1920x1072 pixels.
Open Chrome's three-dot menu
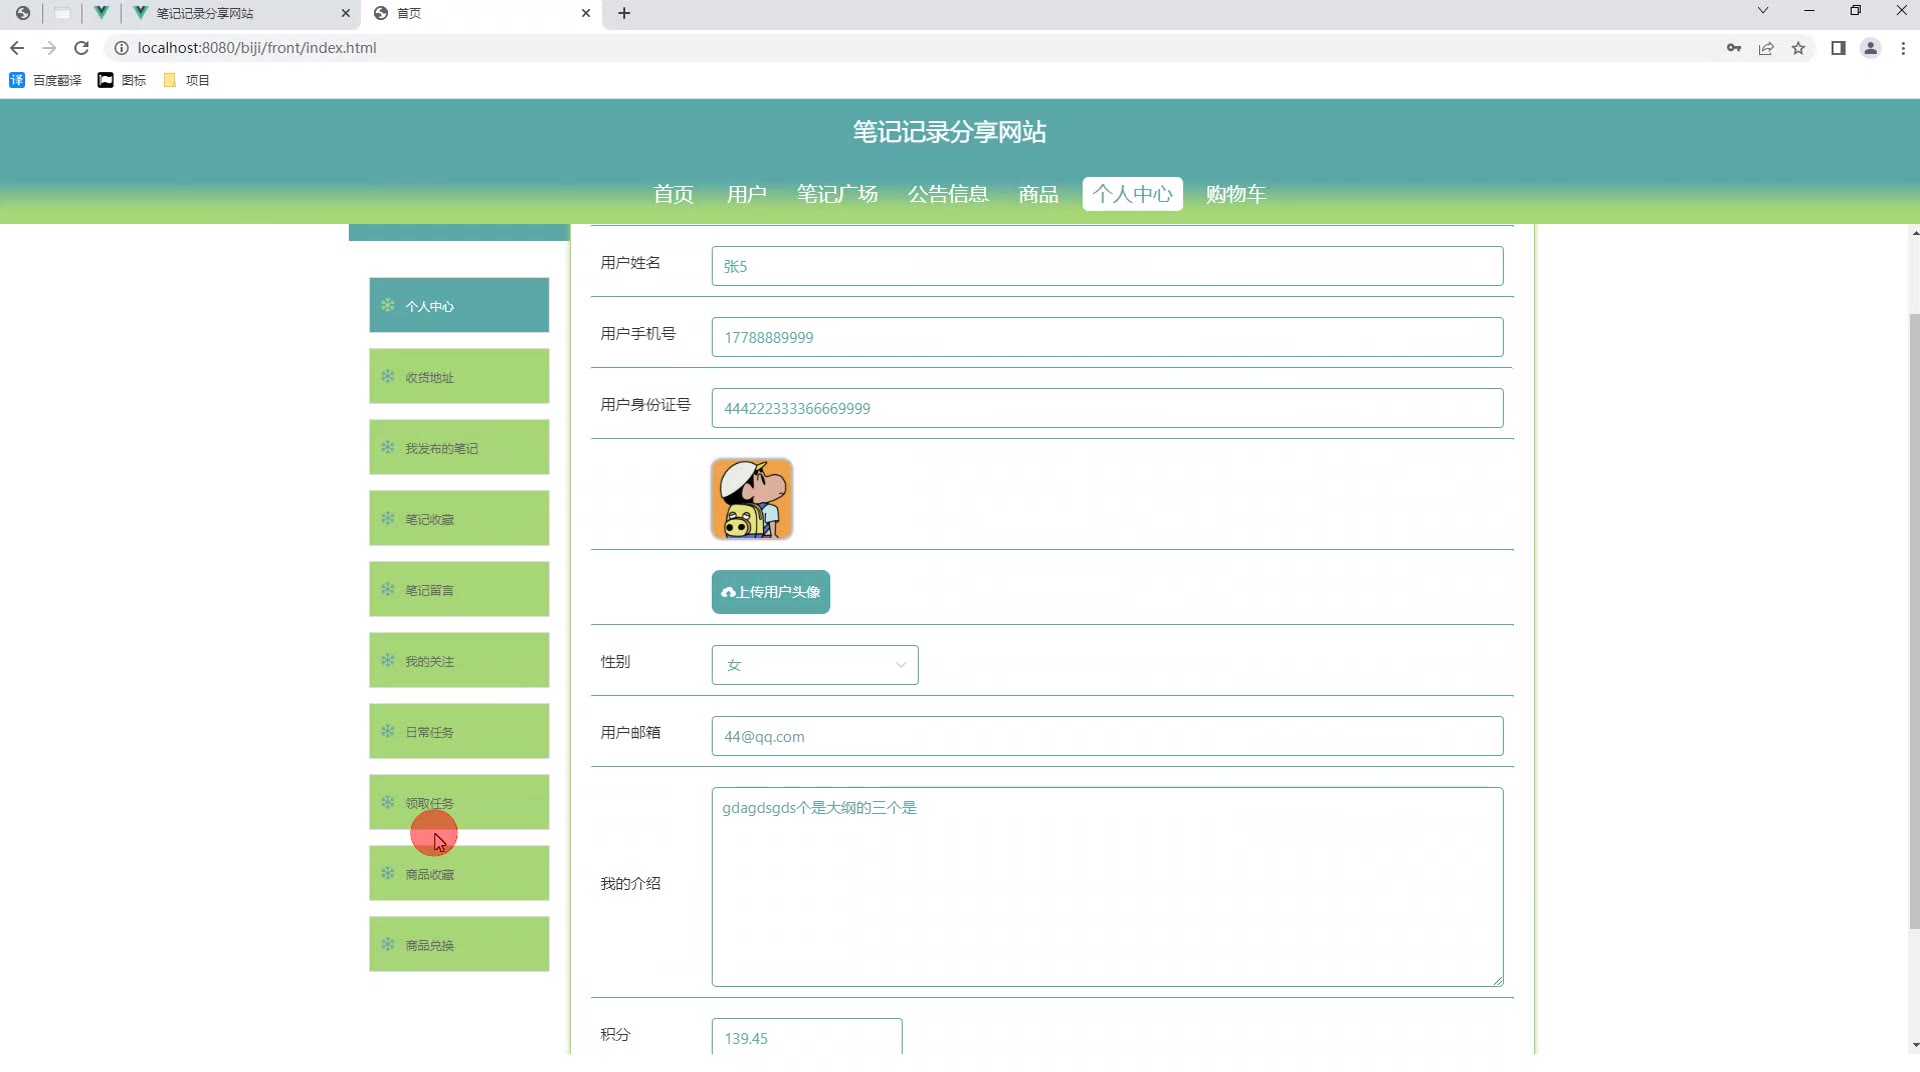1903,48
